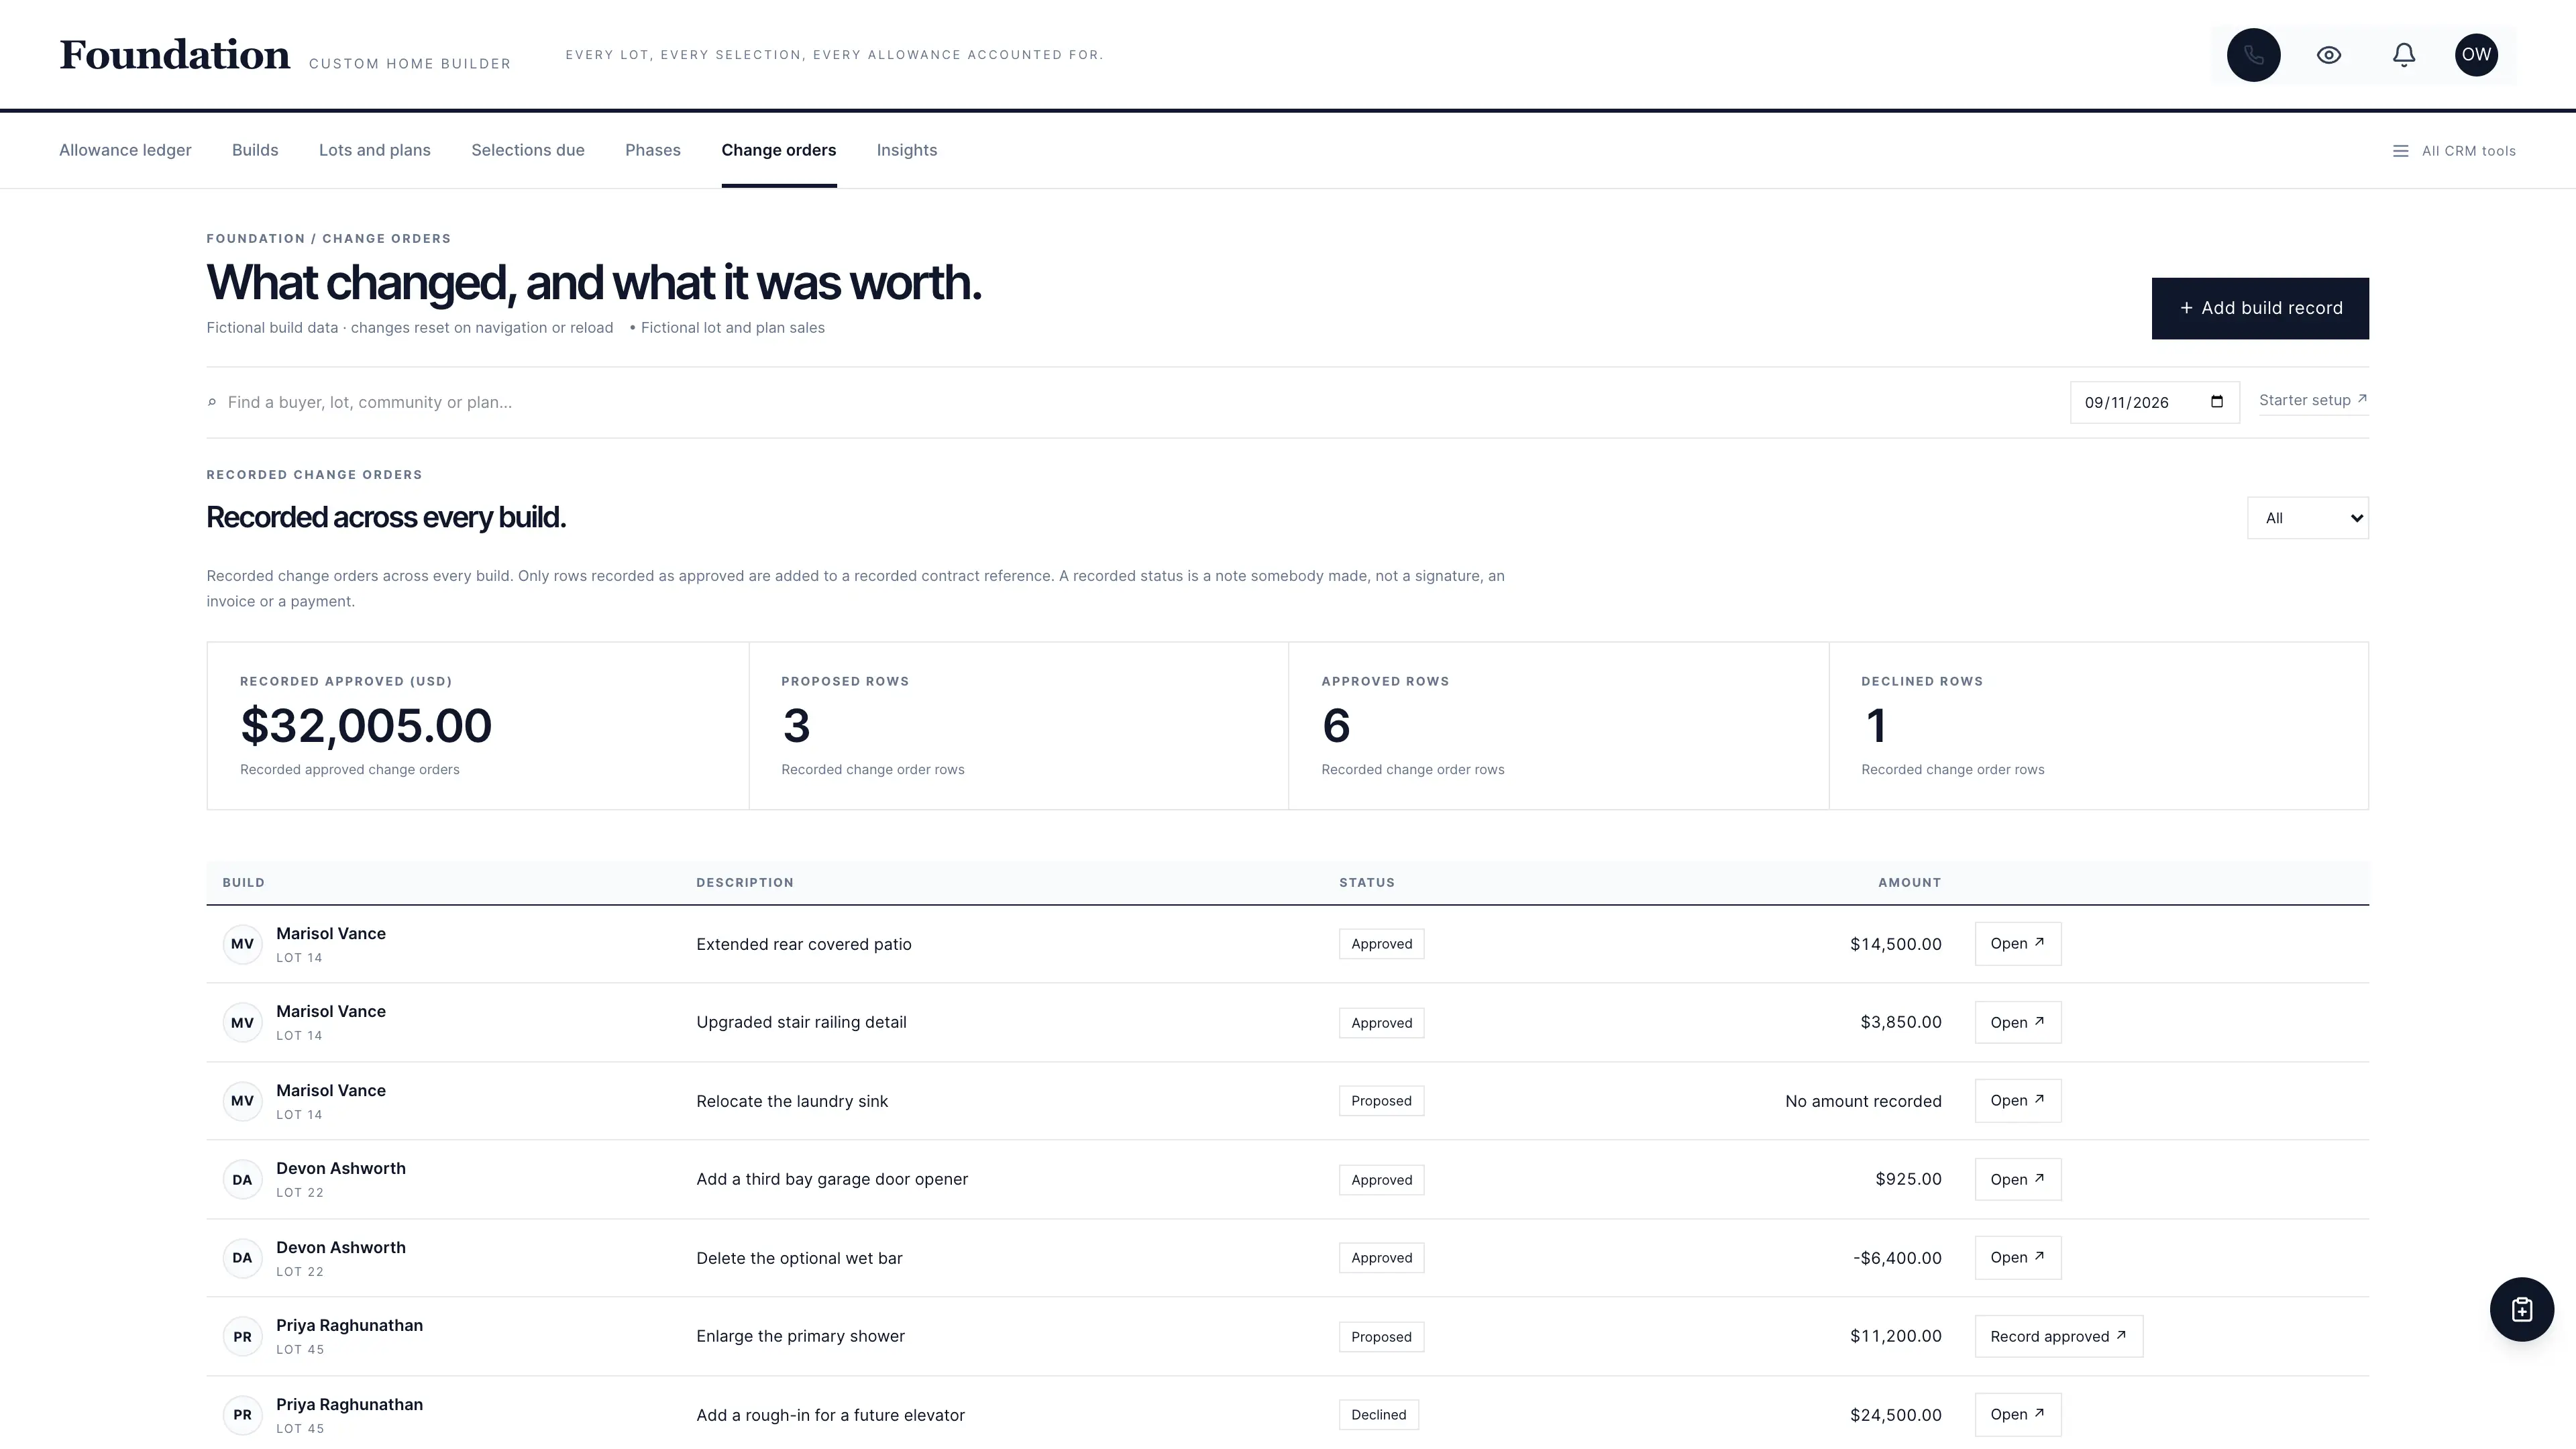2576x1449 pixels.
Task: Click the 09/11/2026 date field
Action: click(2154, 402)
